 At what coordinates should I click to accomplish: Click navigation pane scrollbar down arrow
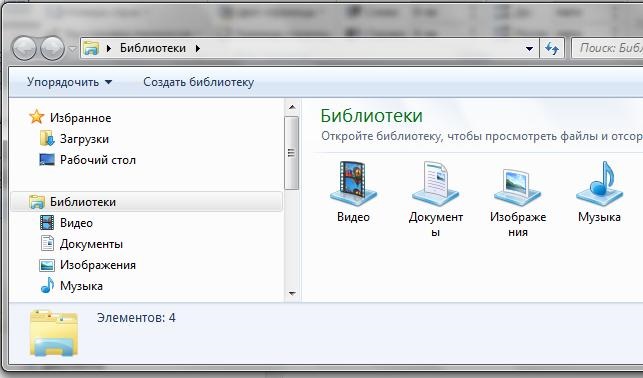[x=292, y=294]
